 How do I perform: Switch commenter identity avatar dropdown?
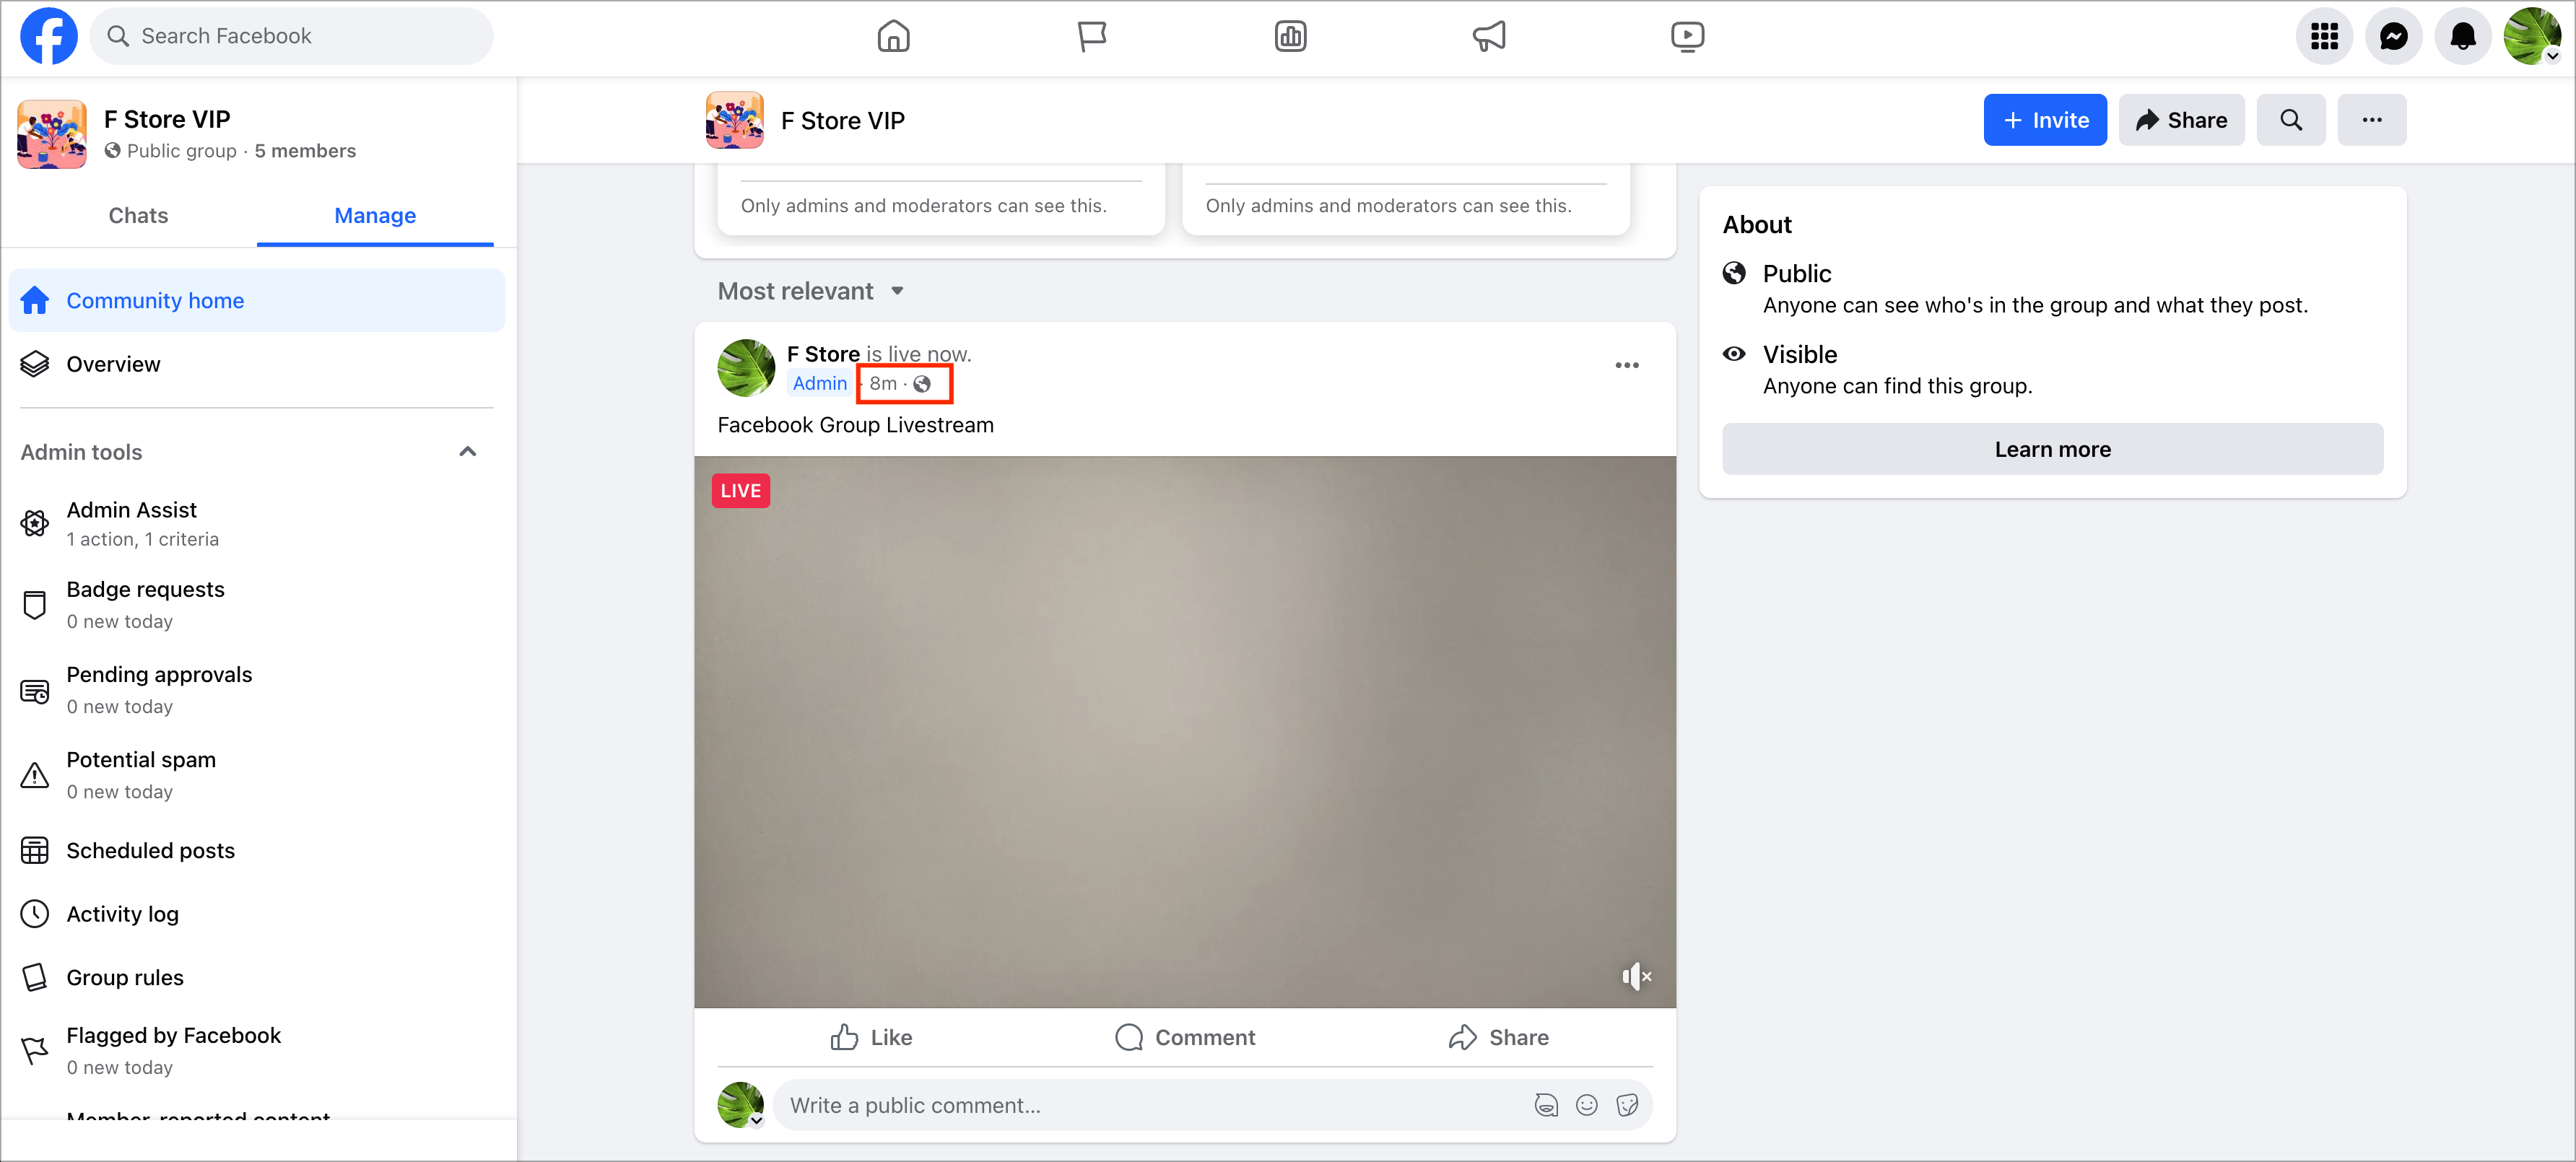(x=741, y=1105)
